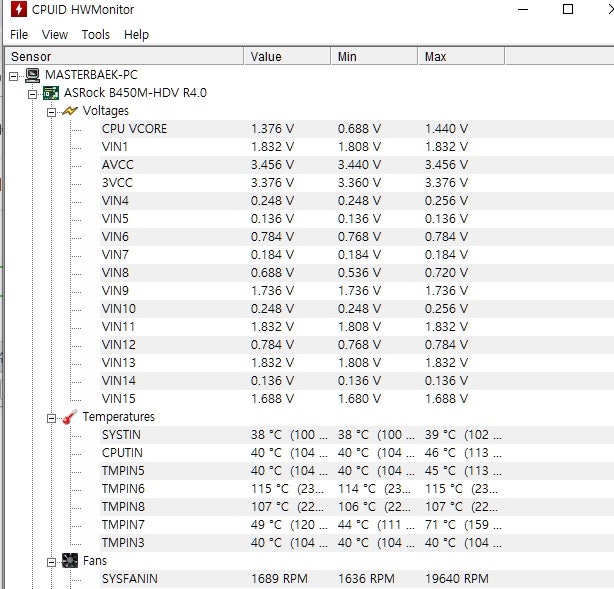Select the CPUTIN temperature row
Viewport: 614px width, 589px height.
tap(122, 453)
